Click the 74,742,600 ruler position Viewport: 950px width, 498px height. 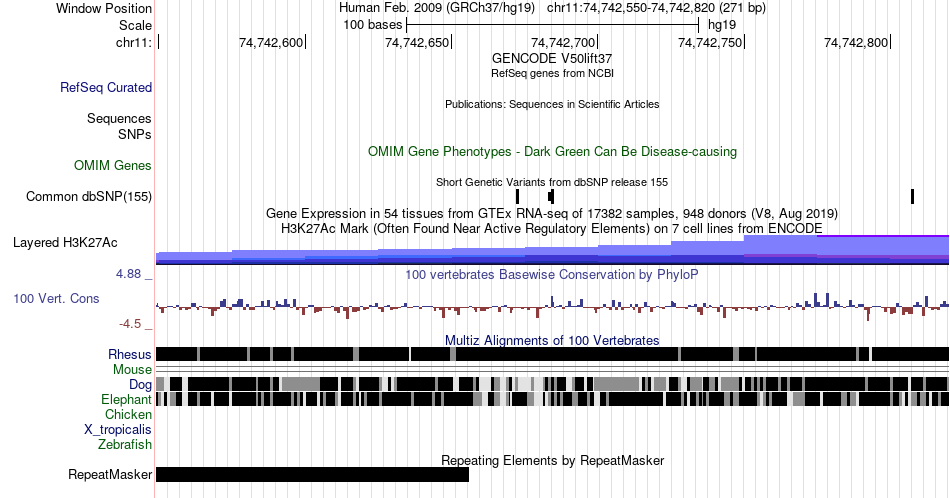point(271,42)
